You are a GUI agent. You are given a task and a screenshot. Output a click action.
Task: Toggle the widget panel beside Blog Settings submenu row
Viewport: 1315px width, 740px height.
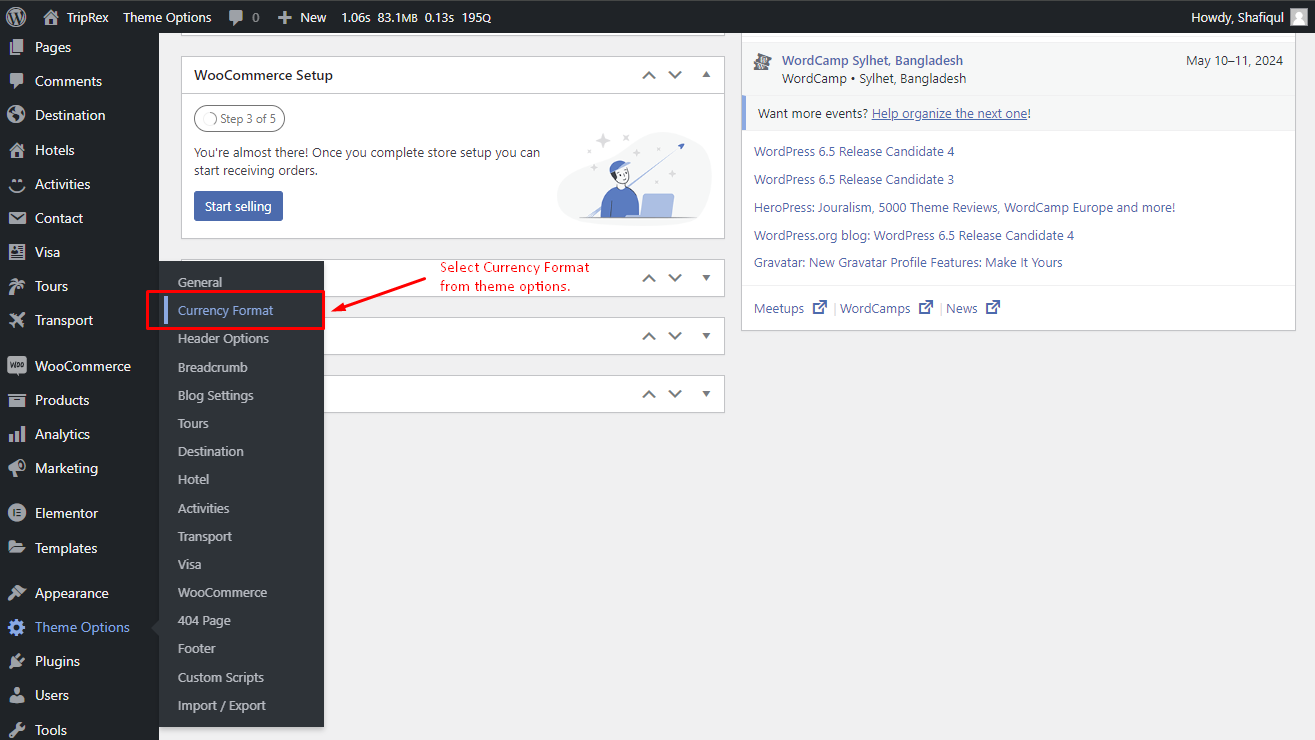click(x=707, y=394)
